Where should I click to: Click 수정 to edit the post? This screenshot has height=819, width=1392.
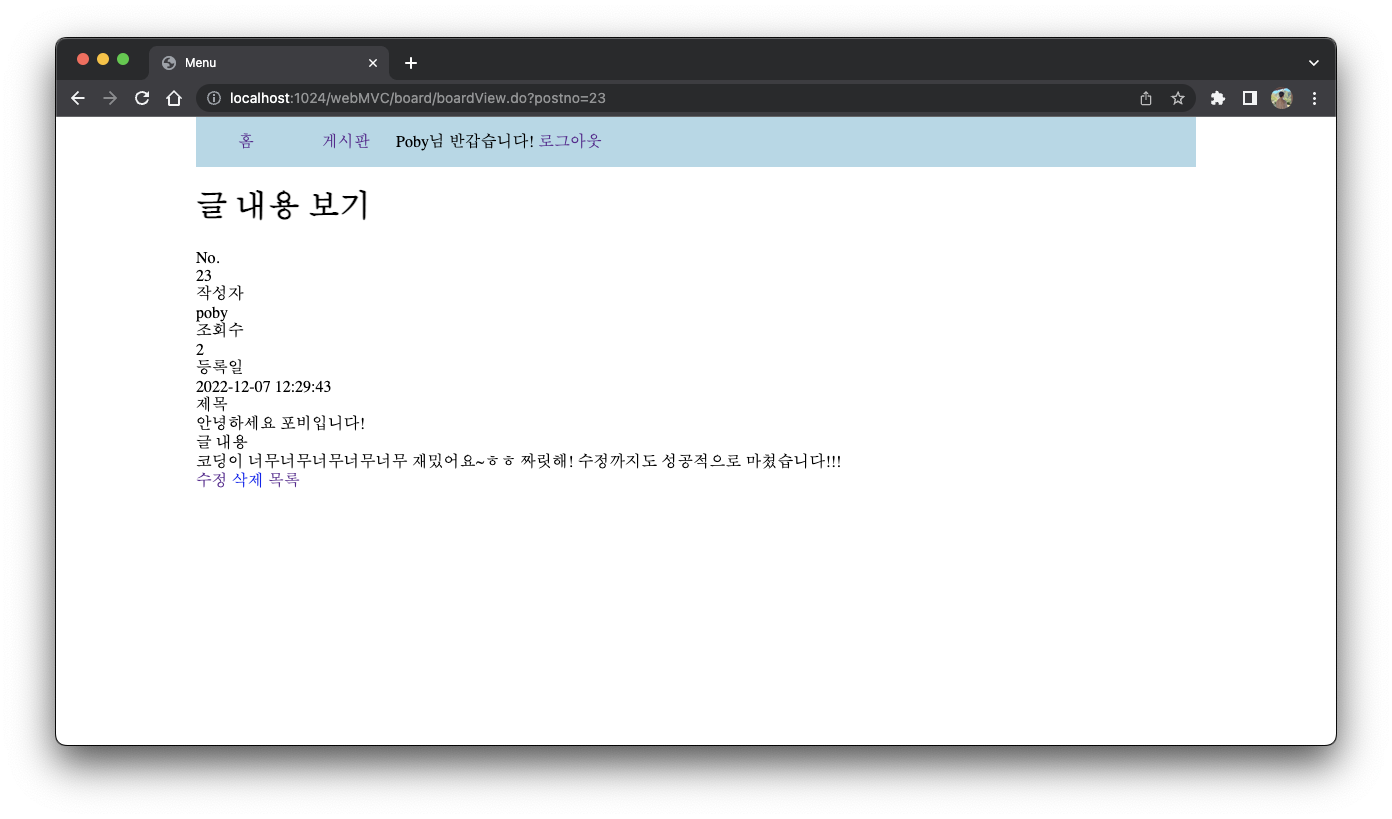coord(212,480)
